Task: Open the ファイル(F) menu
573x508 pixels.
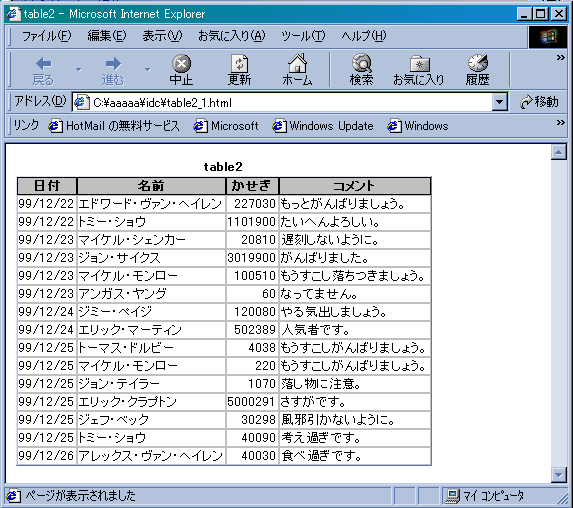Action: pyautogui.click(x=46, y=36)
